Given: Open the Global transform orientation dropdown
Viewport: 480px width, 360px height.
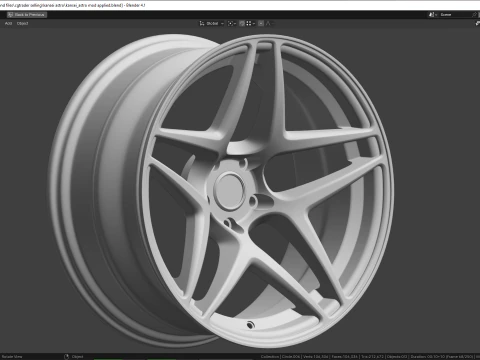Looking at the screenshot, I should (212, 23).
